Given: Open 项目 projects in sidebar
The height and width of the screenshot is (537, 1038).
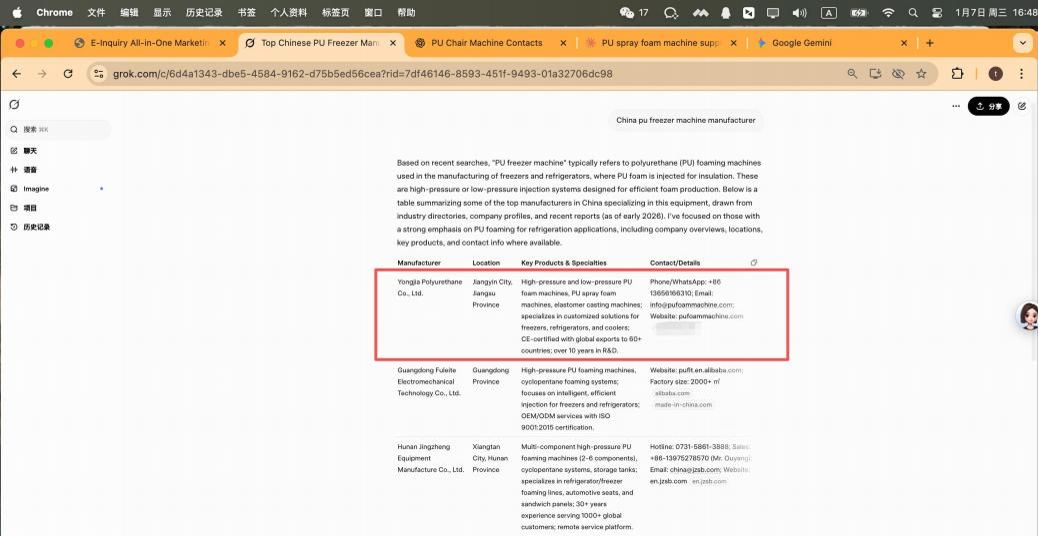Looking at the screenshot, I should (29, 208).
